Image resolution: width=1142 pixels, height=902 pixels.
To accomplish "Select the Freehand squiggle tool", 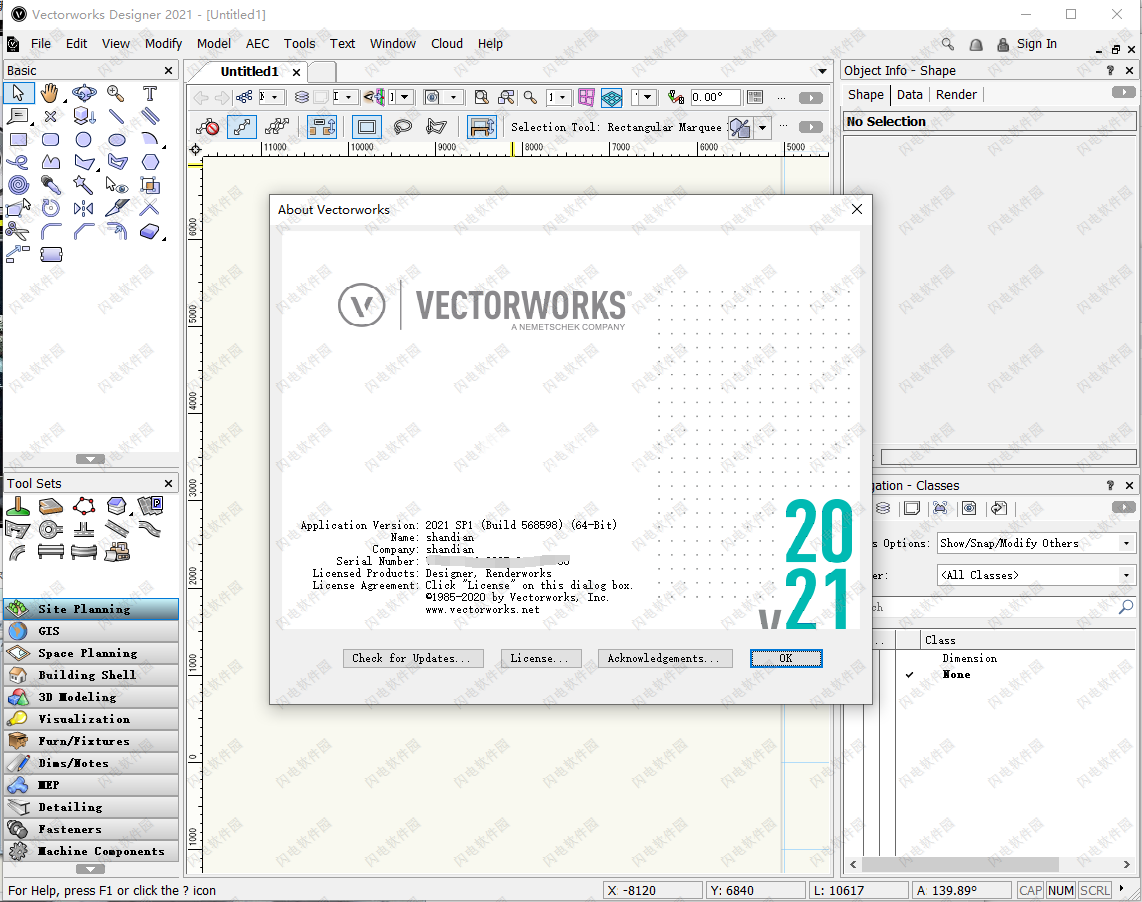I will pos(17,162).
